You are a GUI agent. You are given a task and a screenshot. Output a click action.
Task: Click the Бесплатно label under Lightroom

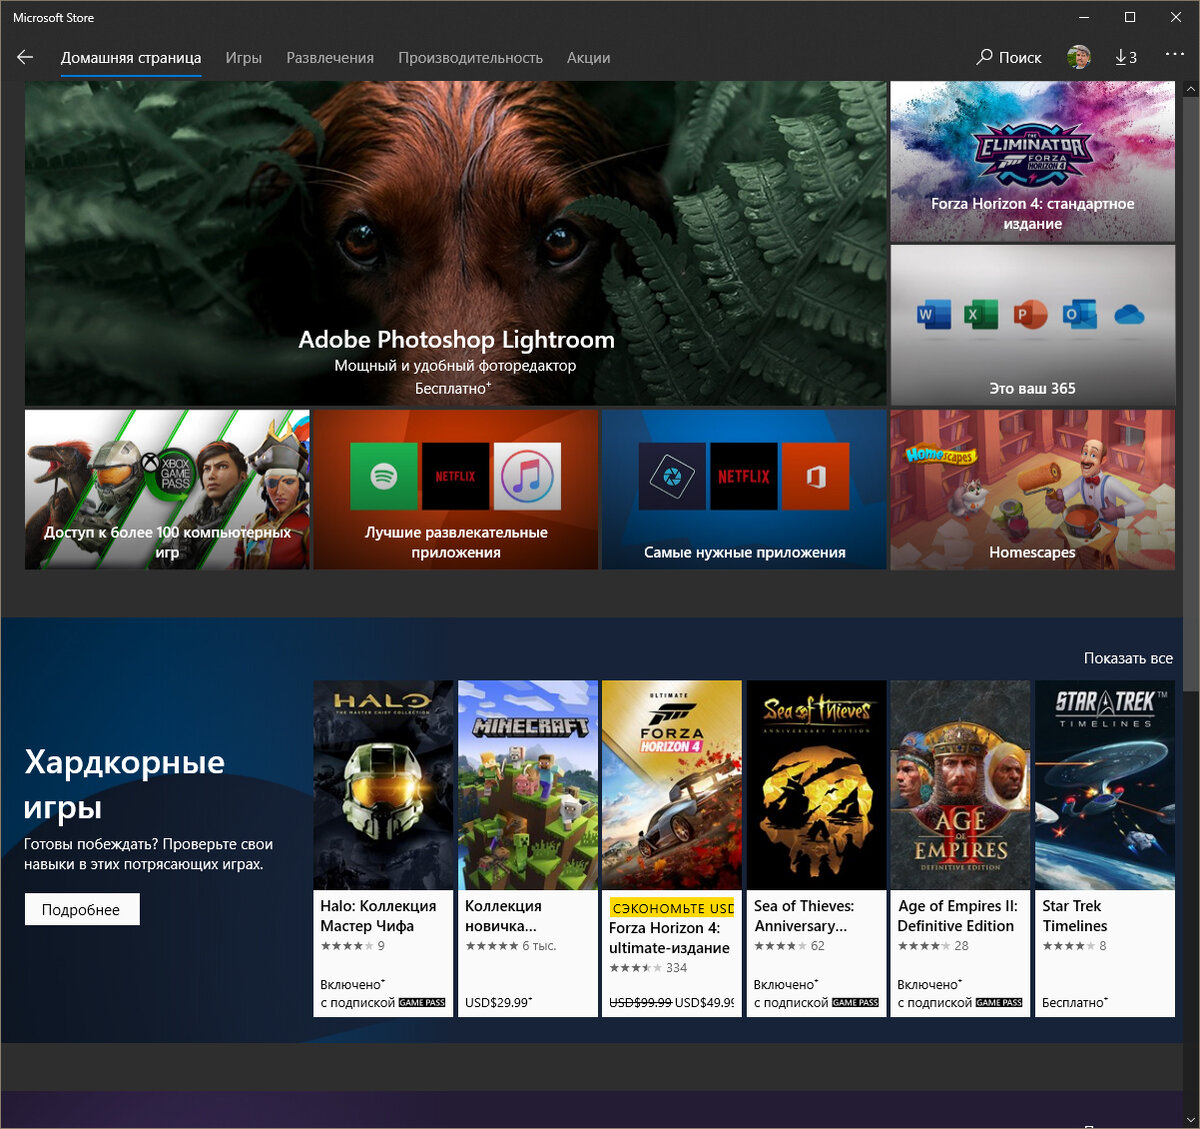(x=453, y=388)
